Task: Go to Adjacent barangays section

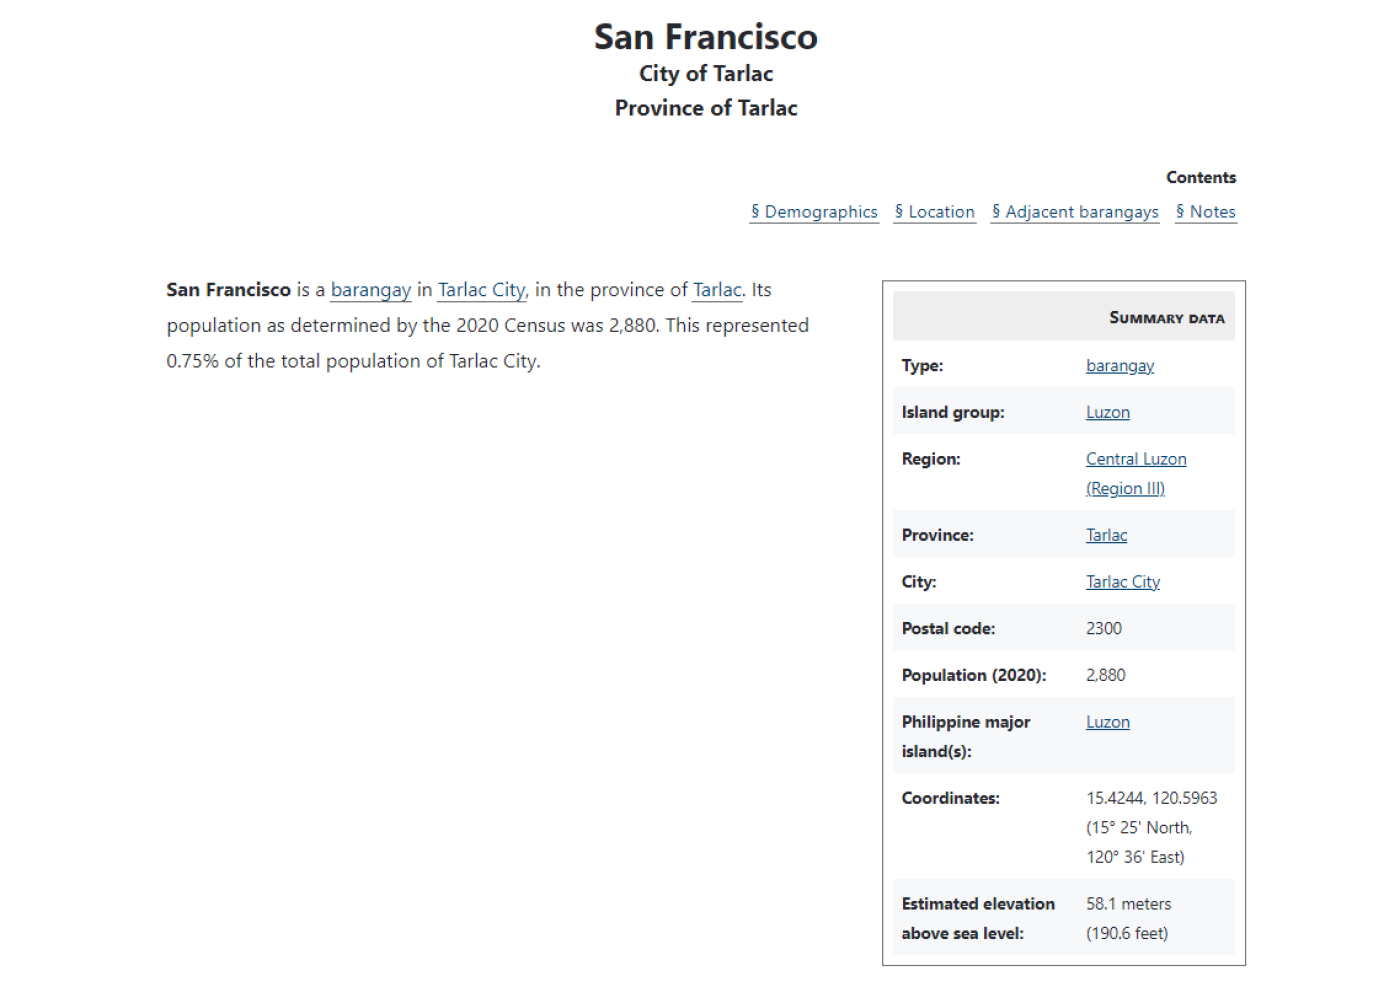Action: click(x=1075, y=212)
